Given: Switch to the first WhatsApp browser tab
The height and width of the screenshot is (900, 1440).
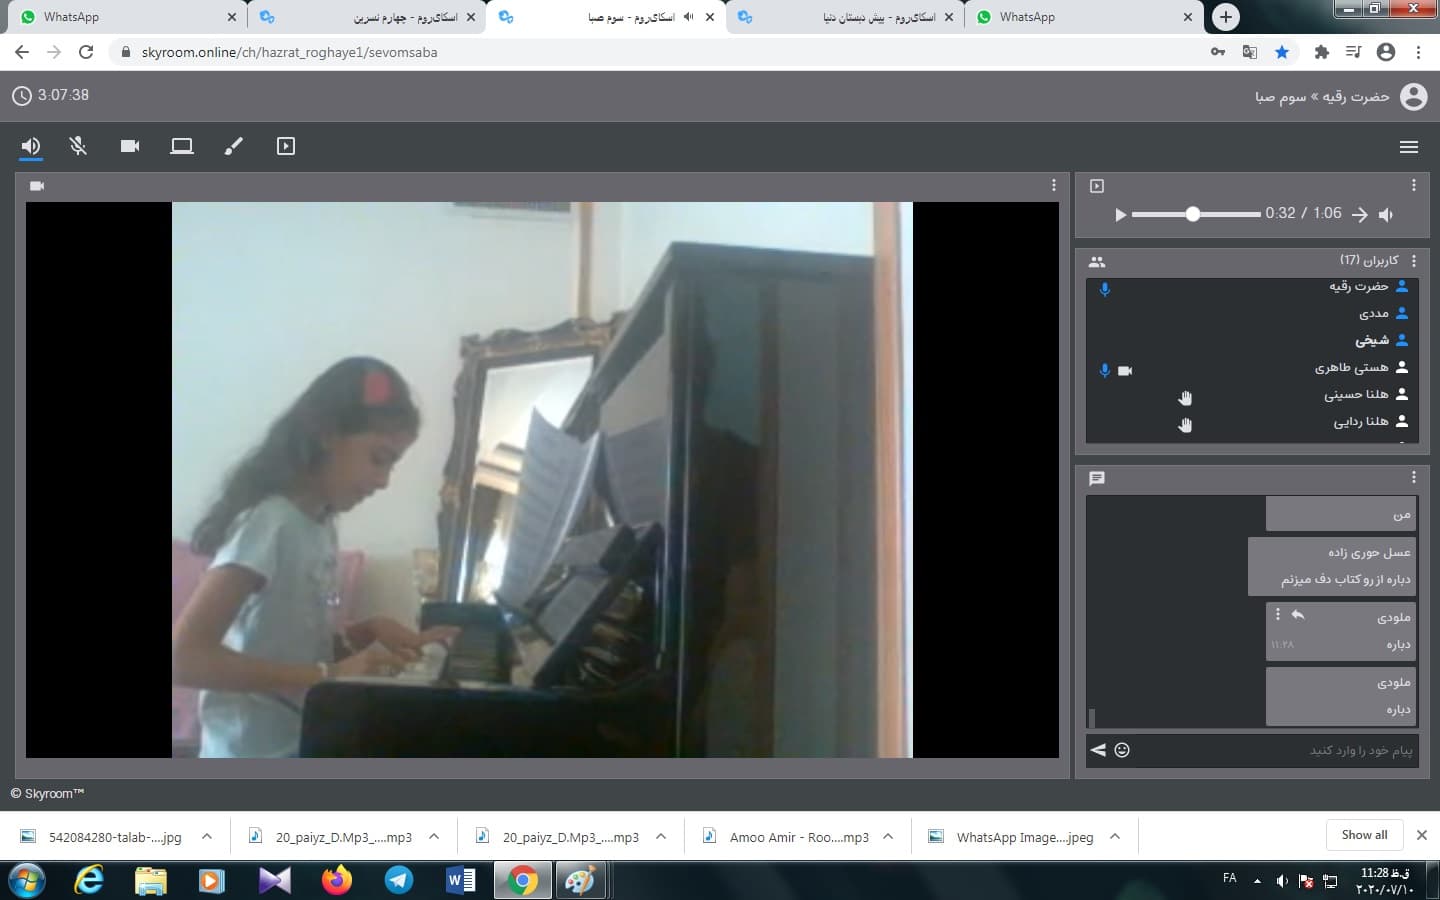Looking at the screenshot, I should point(120,17).
